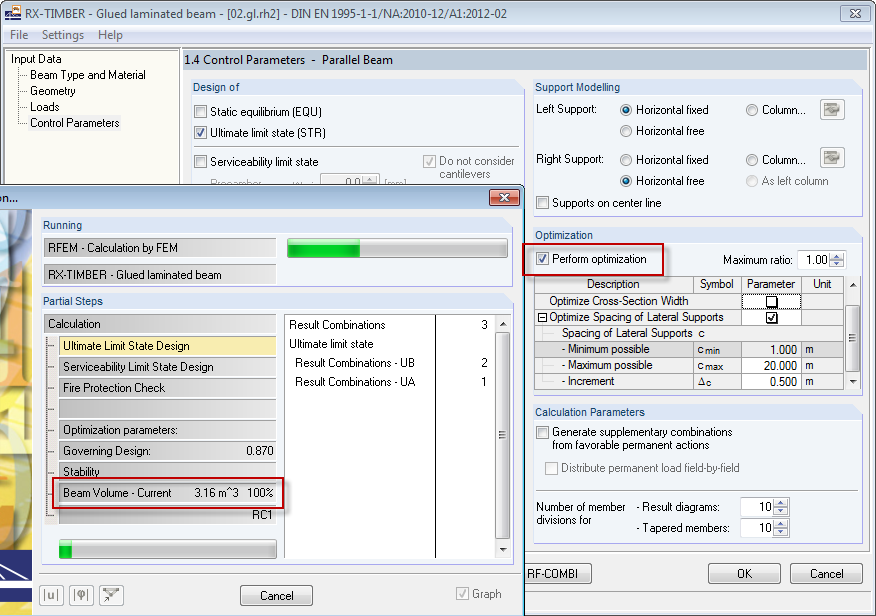The width and height of the screenshot is (876, 616).
Task: Select Serviceability Limit State Design step
Action: click(168, 367)
